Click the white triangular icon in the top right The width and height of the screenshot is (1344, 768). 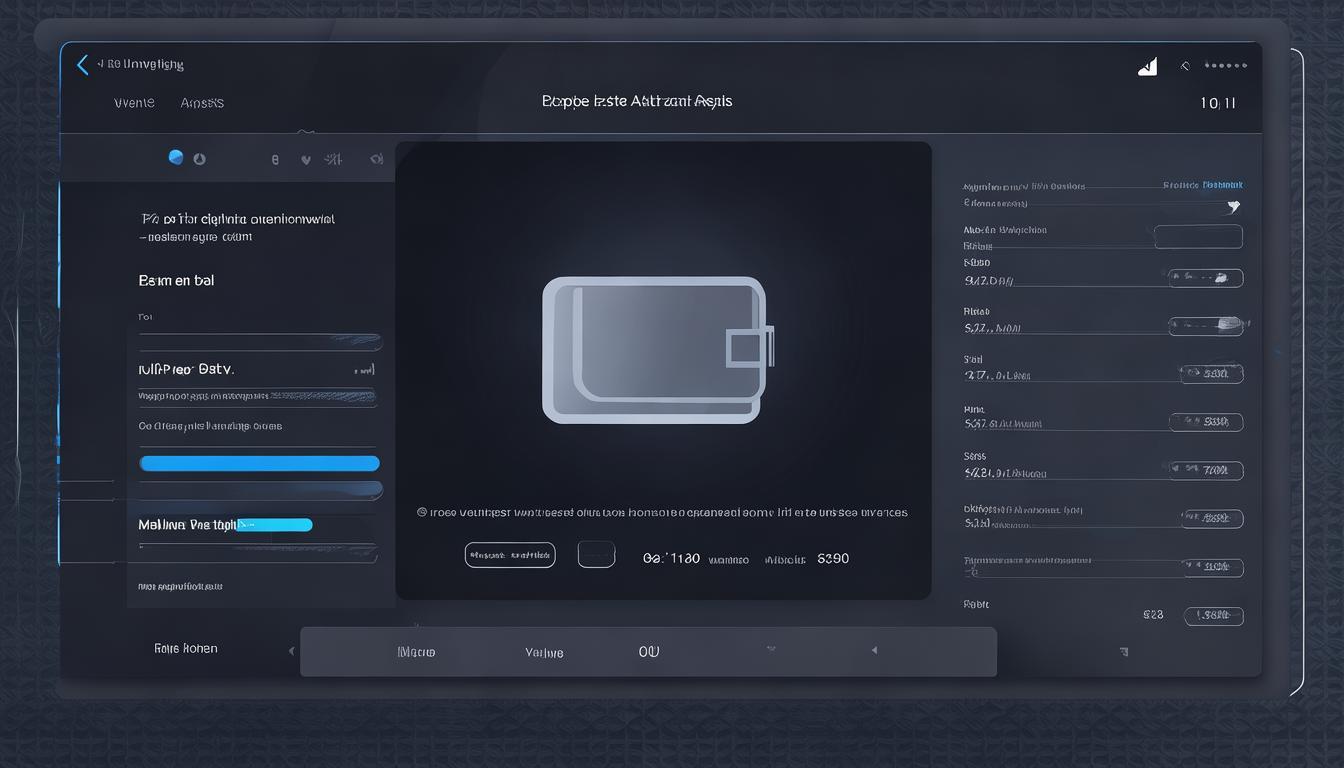(x=1148, y=67)
